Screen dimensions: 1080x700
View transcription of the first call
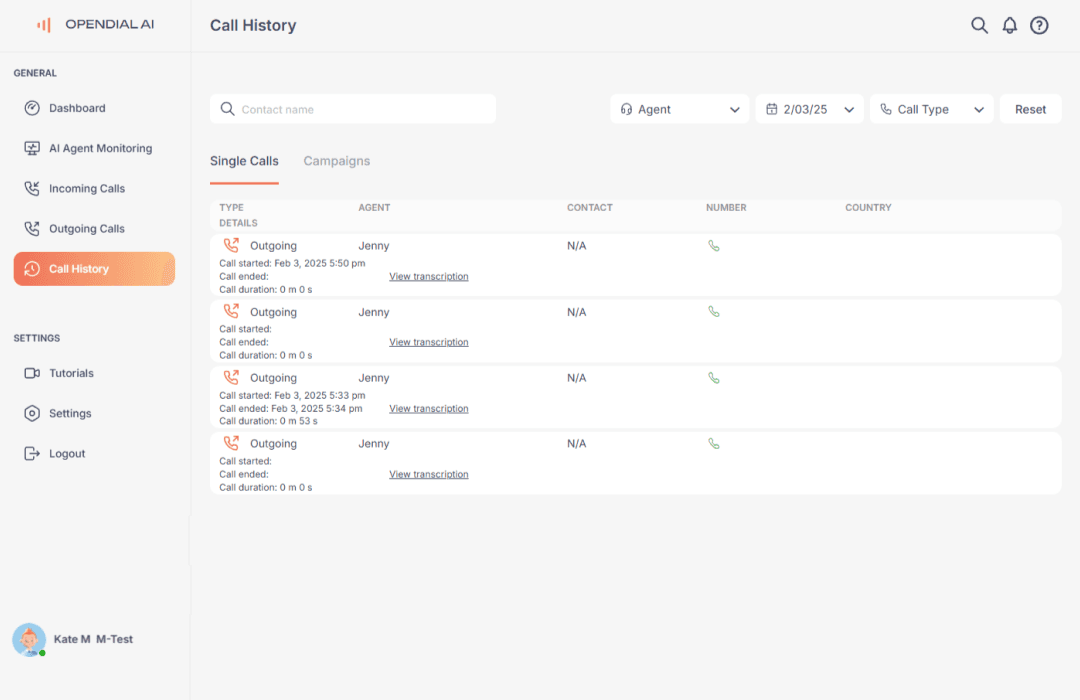click(x=429, y=276)
